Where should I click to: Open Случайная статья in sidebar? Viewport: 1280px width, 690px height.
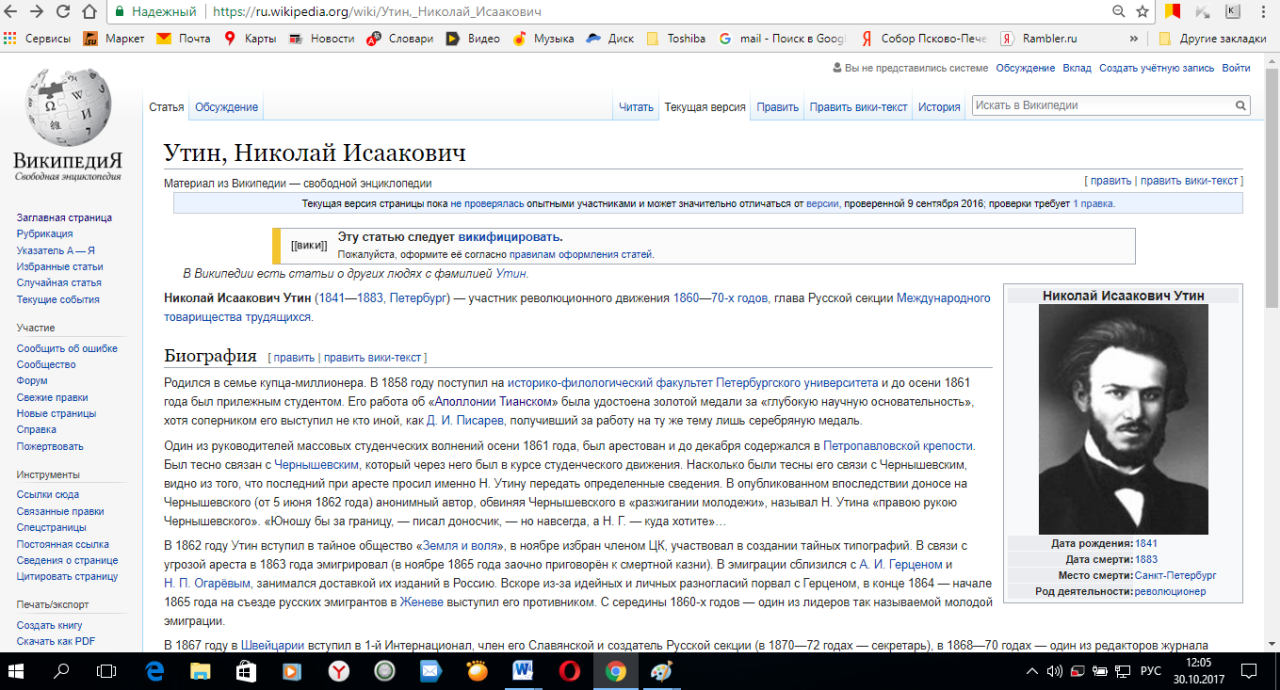coord(59,283)
